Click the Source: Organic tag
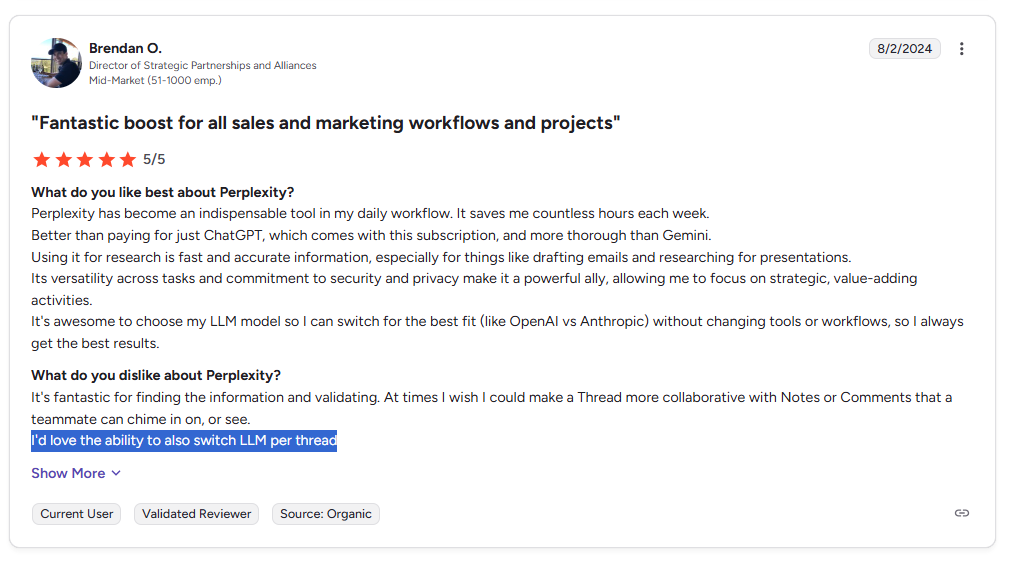This screenshot has height=561, width=1030. 326,514
